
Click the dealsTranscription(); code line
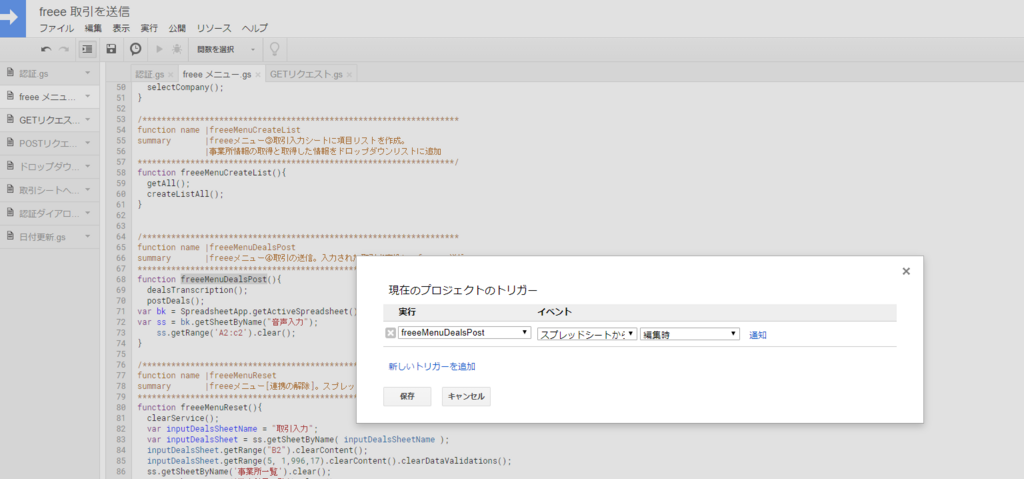tap(197, 289)
